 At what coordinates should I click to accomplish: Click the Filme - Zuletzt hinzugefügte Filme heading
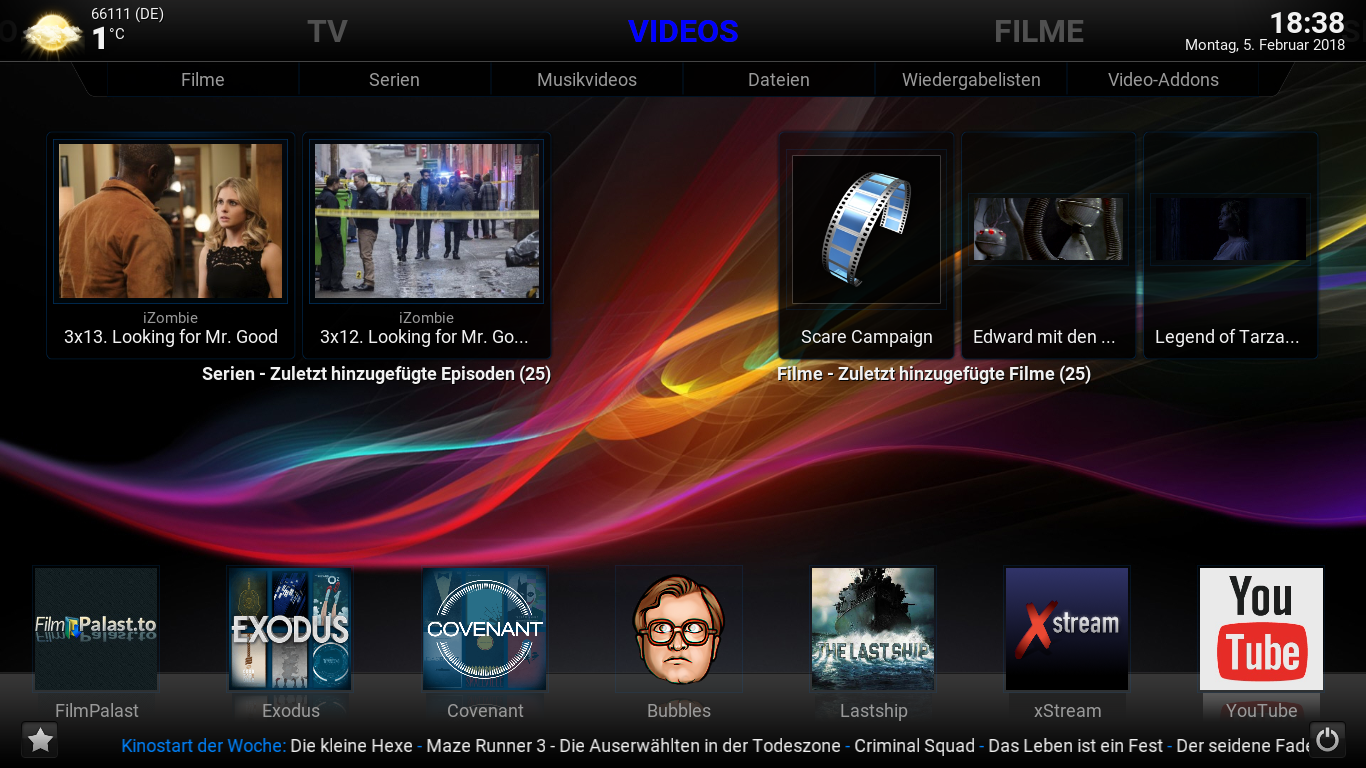coord(934,374)
